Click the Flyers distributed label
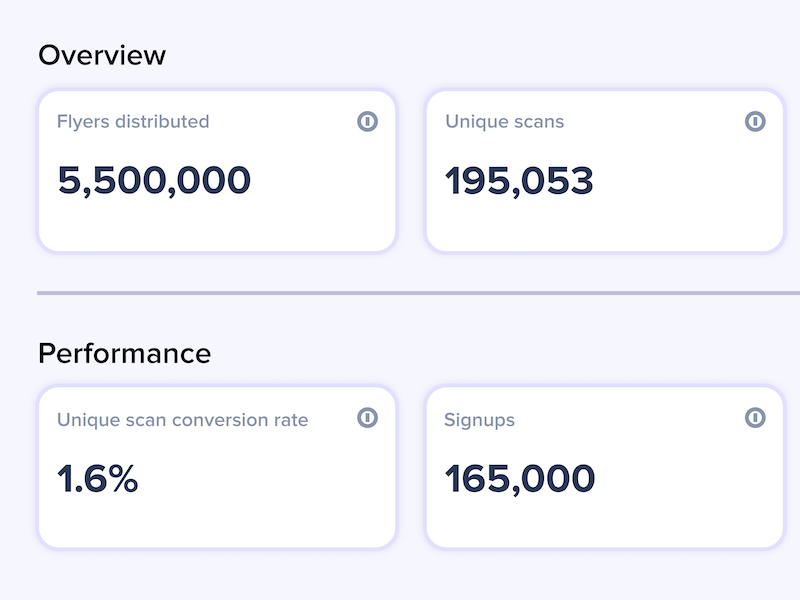This screenshot has width=800, height=600. tap(133, 121)
